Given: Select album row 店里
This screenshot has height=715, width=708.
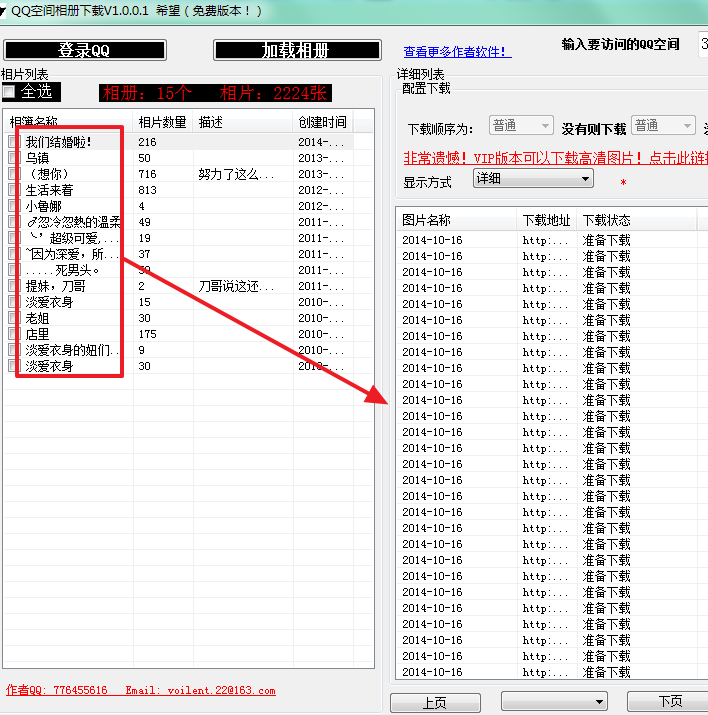Looking at the screenshot, I should click(181, 334).
